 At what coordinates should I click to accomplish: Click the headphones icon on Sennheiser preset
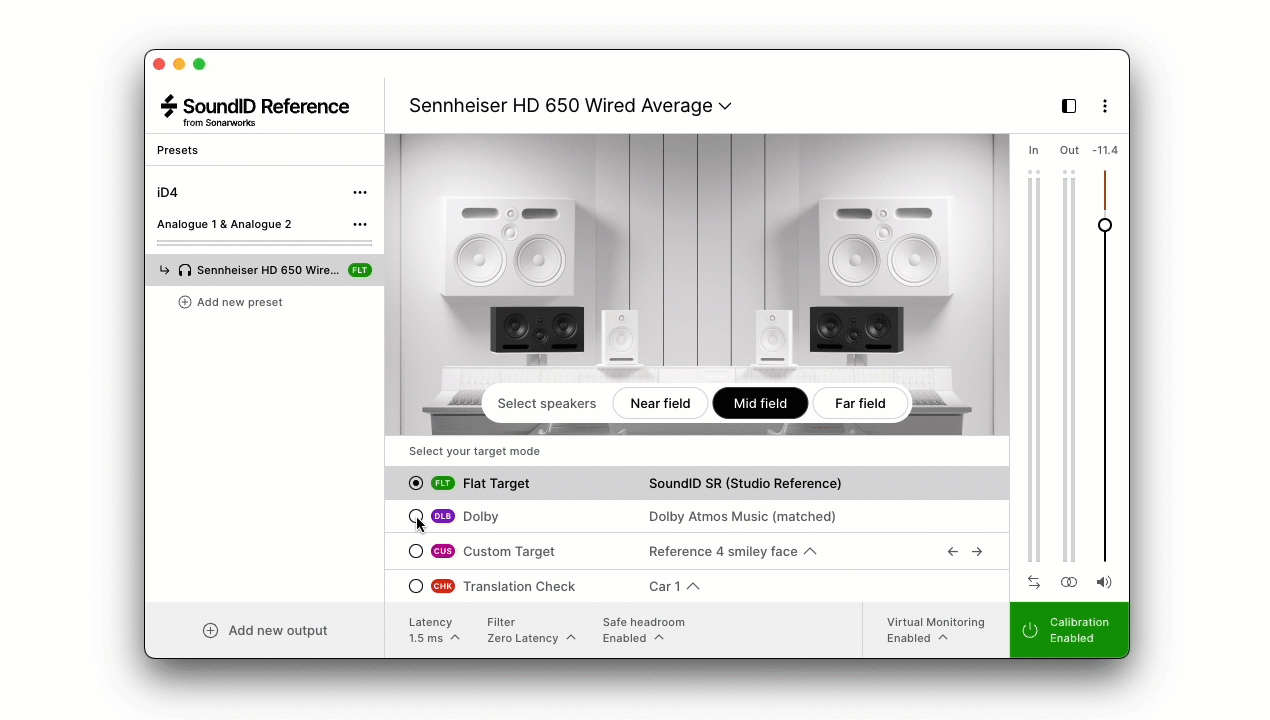click(x=185, y=270)
